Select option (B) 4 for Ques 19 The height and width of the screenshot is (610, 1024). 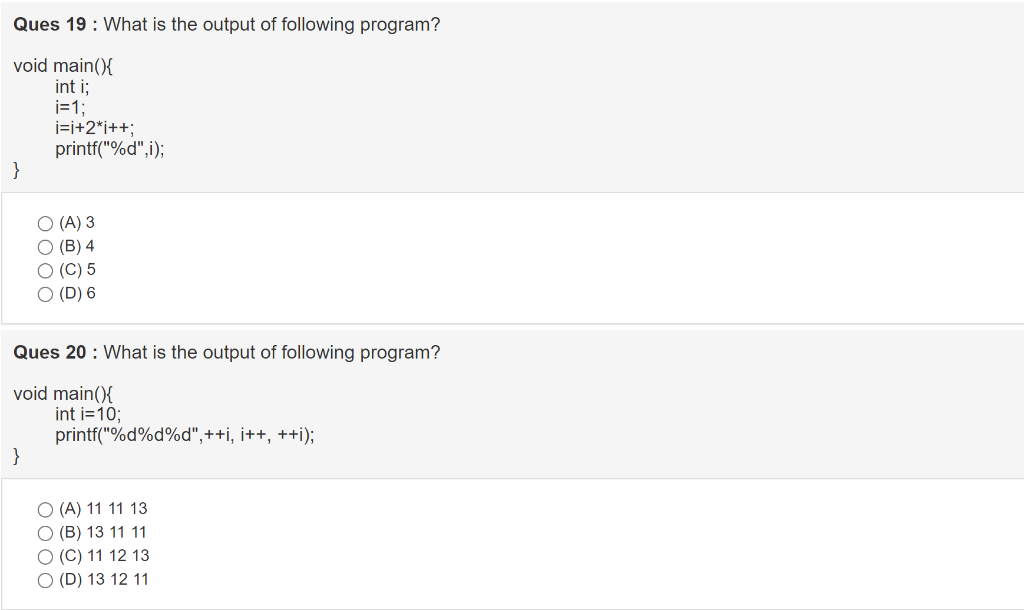(45, 246)
